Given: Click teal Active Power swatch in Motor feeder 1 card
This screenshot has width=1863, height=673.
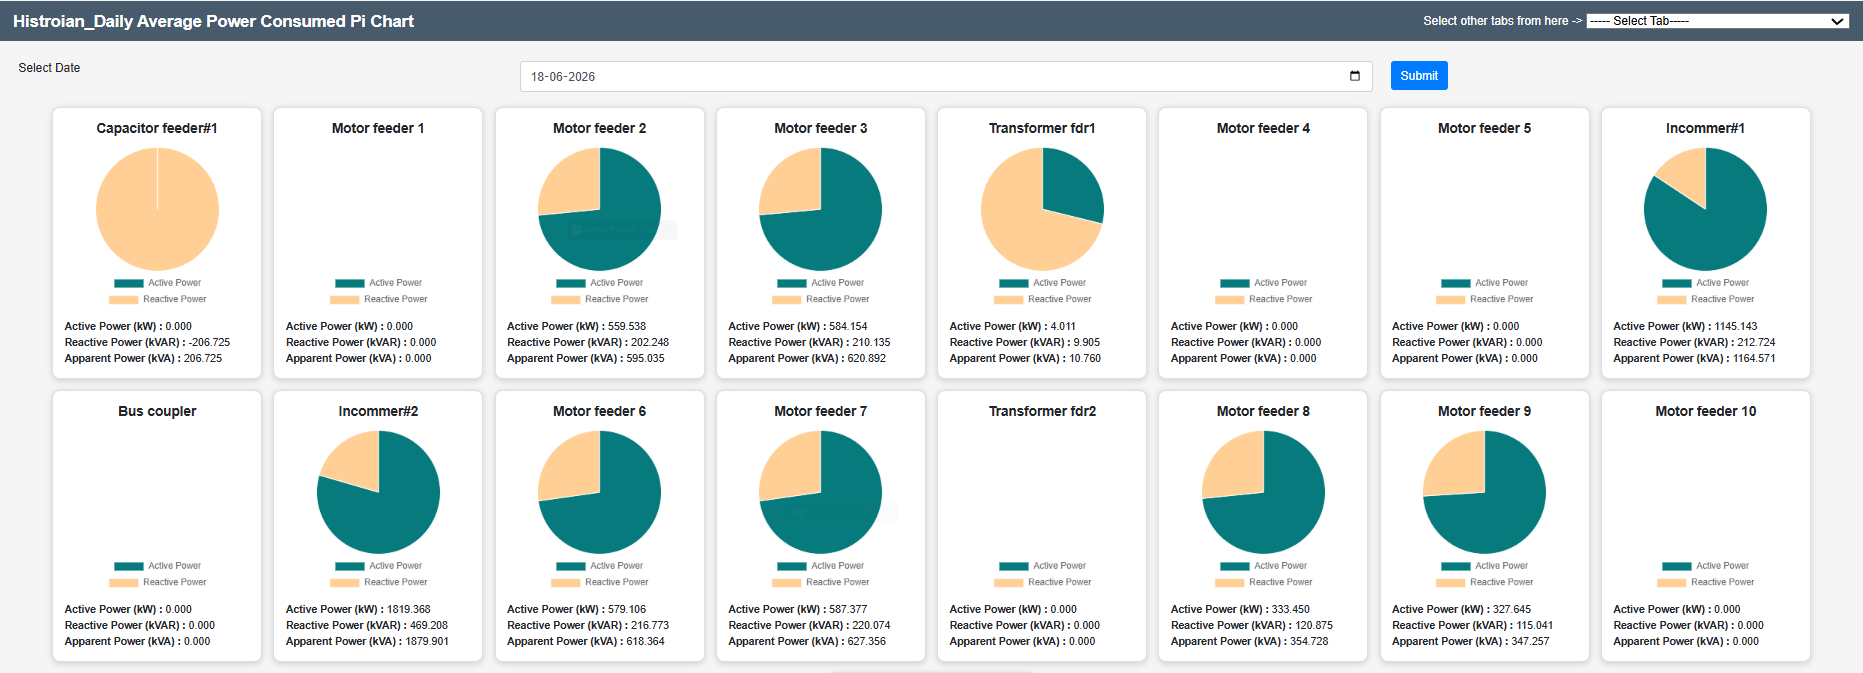Looking at the screenshot, I should [x=349, y=283].
